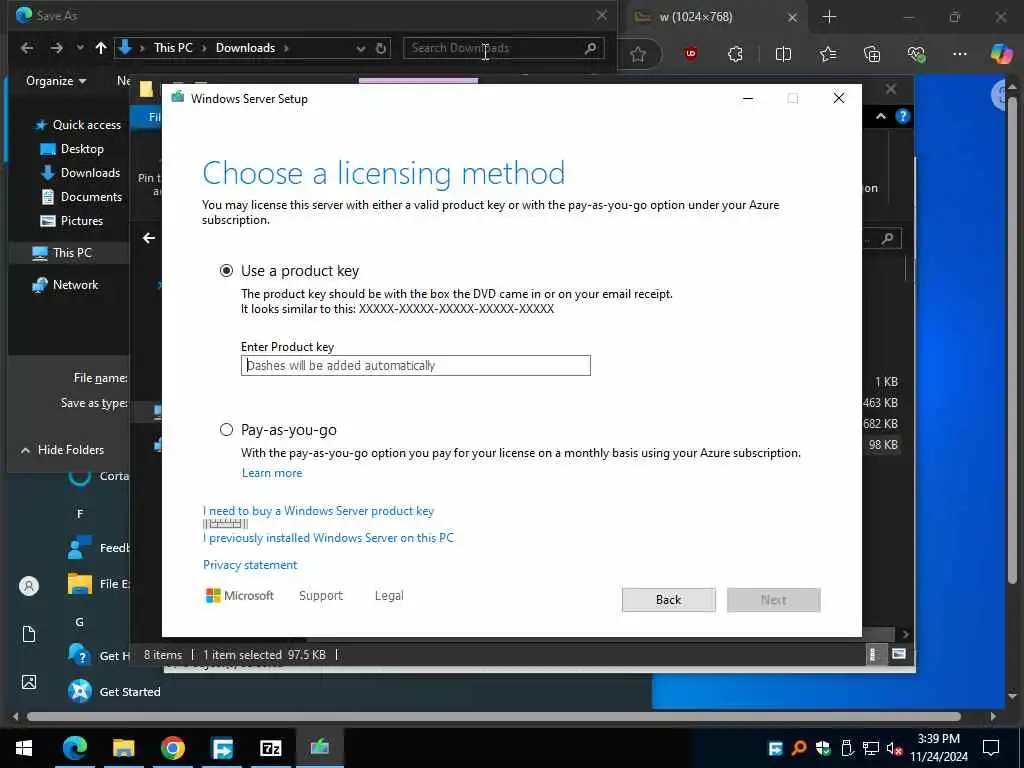Viewport: 1024px width, 768px height.
Task: Go Back in Windows Server Setup
Action: tap(668, 600)
